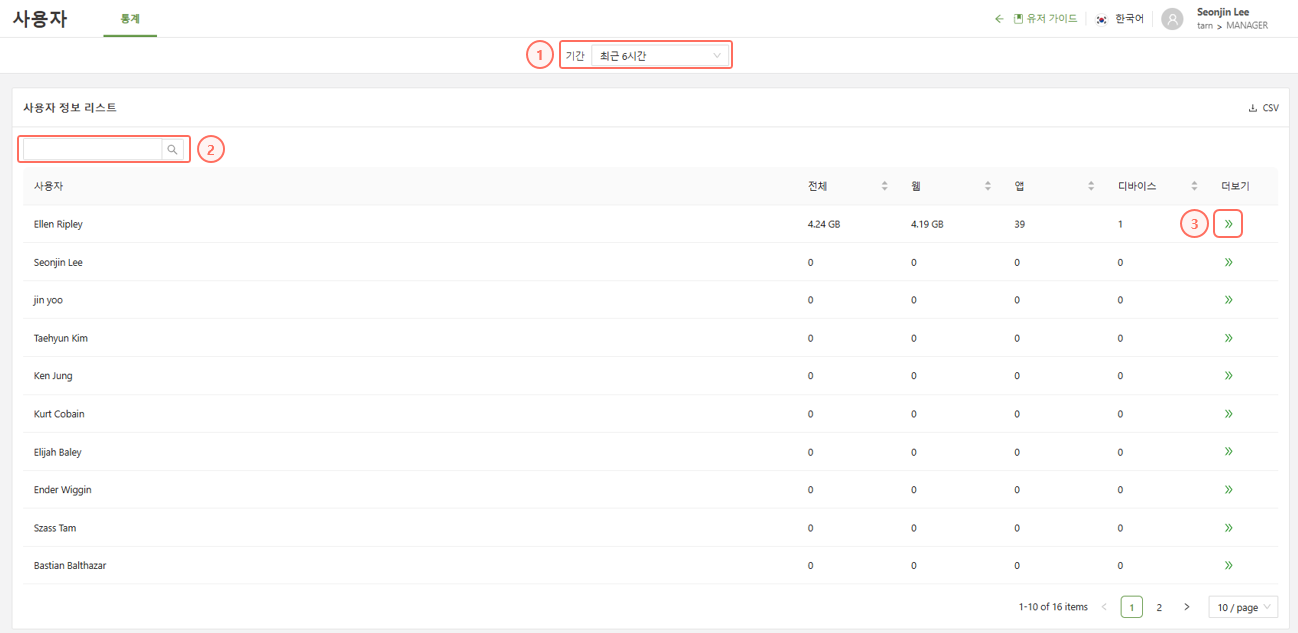
Task: Click the search magnifier icon
Action: pyautogui.click(x=172, y=150)
